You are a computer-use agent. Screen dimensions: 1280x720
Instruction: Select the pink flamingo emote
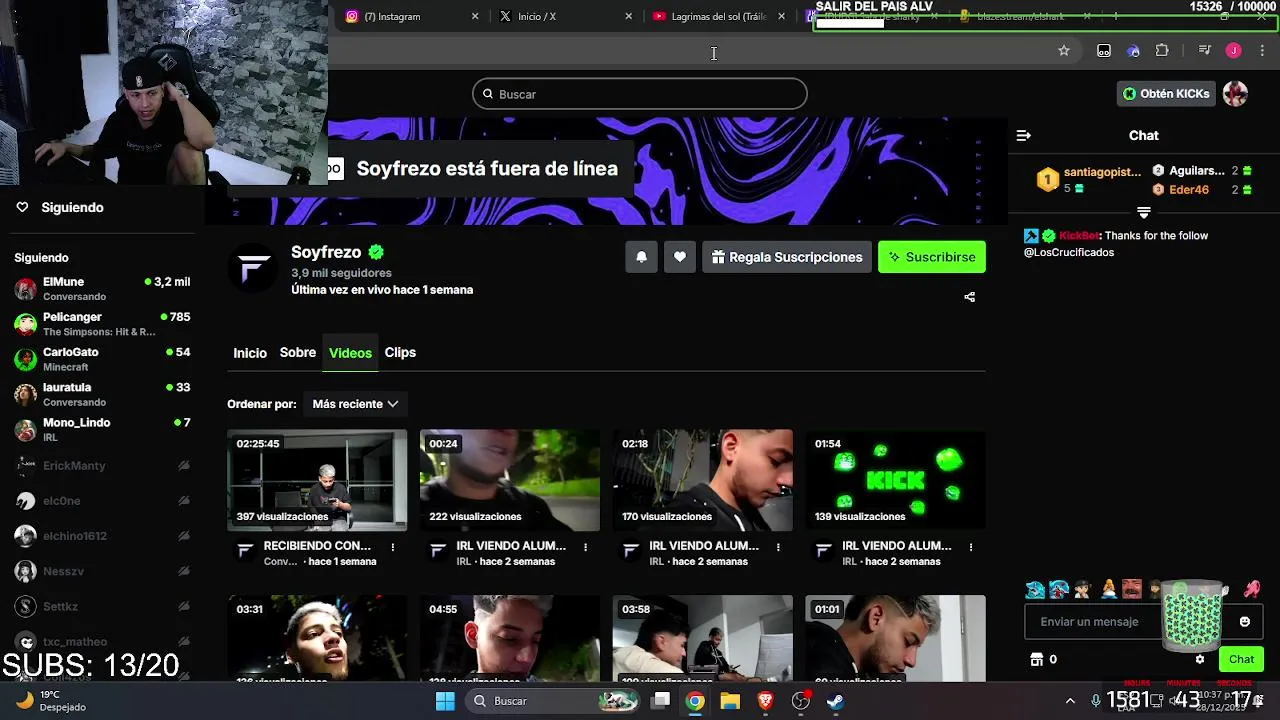point(1252,590)
